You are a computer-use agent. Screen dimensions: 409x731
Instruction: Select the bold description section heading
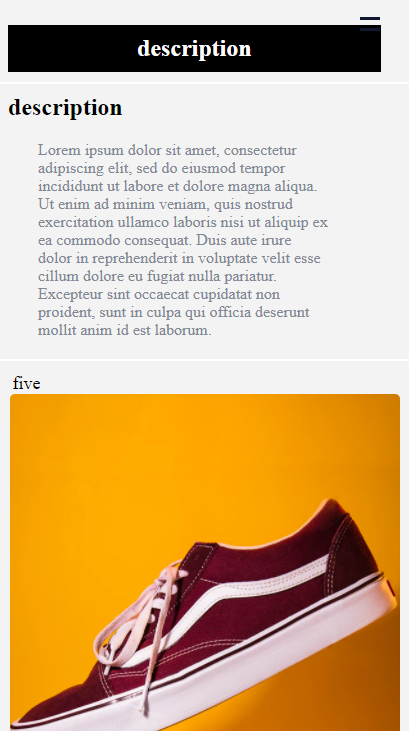coord(65,108)
